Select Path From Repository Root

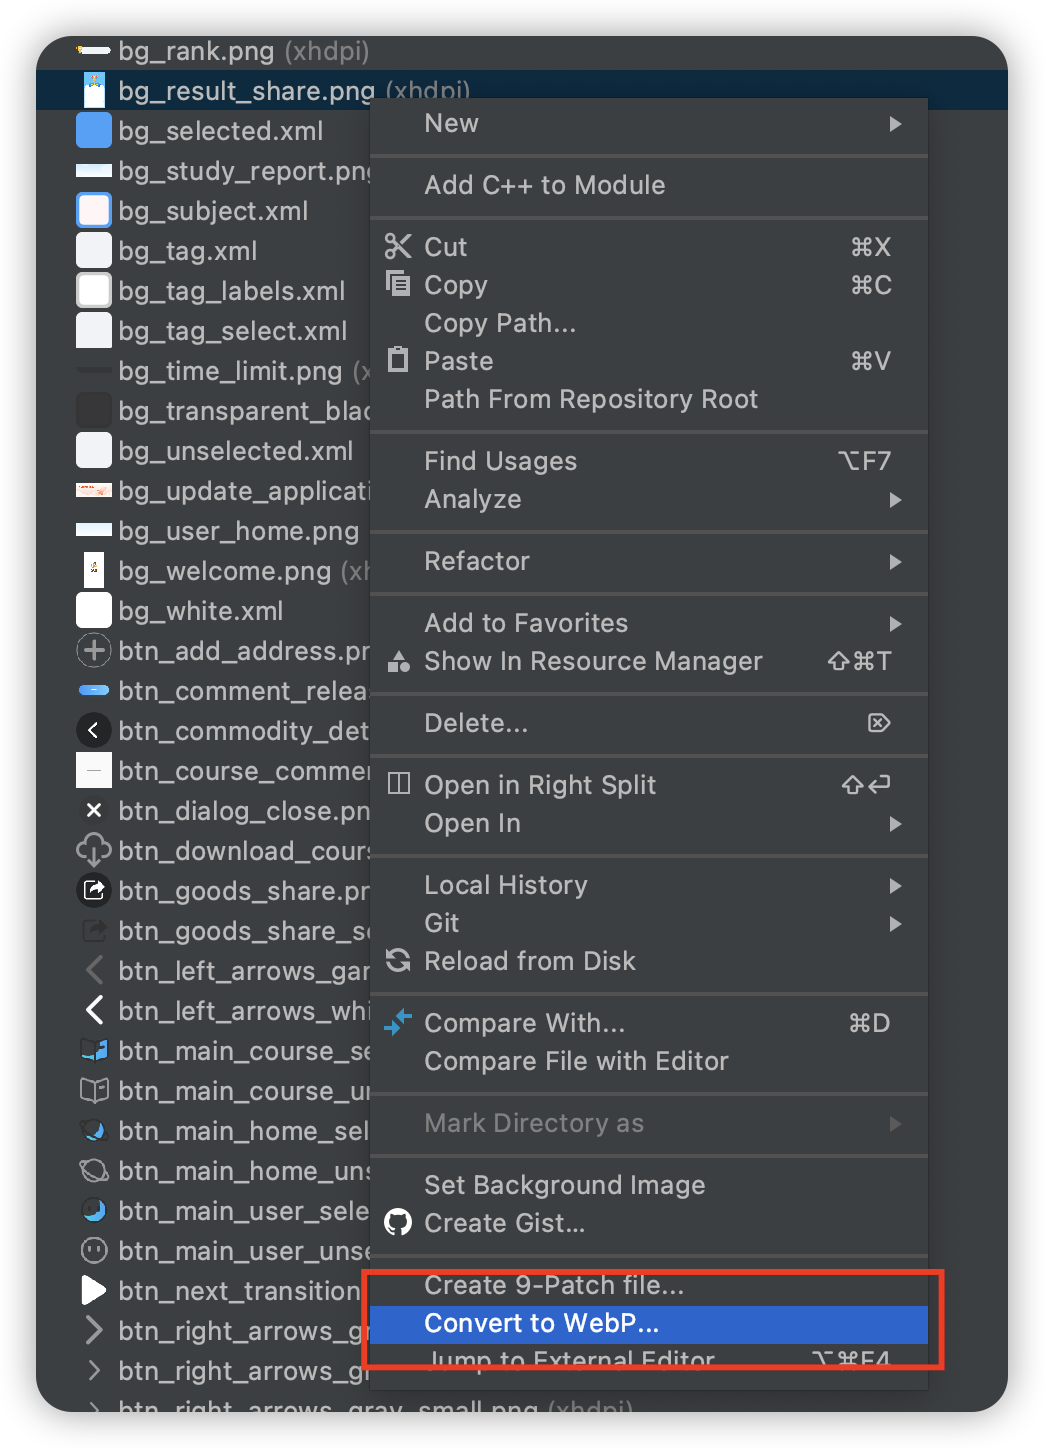pyautogui.click(x=649, y=399)
